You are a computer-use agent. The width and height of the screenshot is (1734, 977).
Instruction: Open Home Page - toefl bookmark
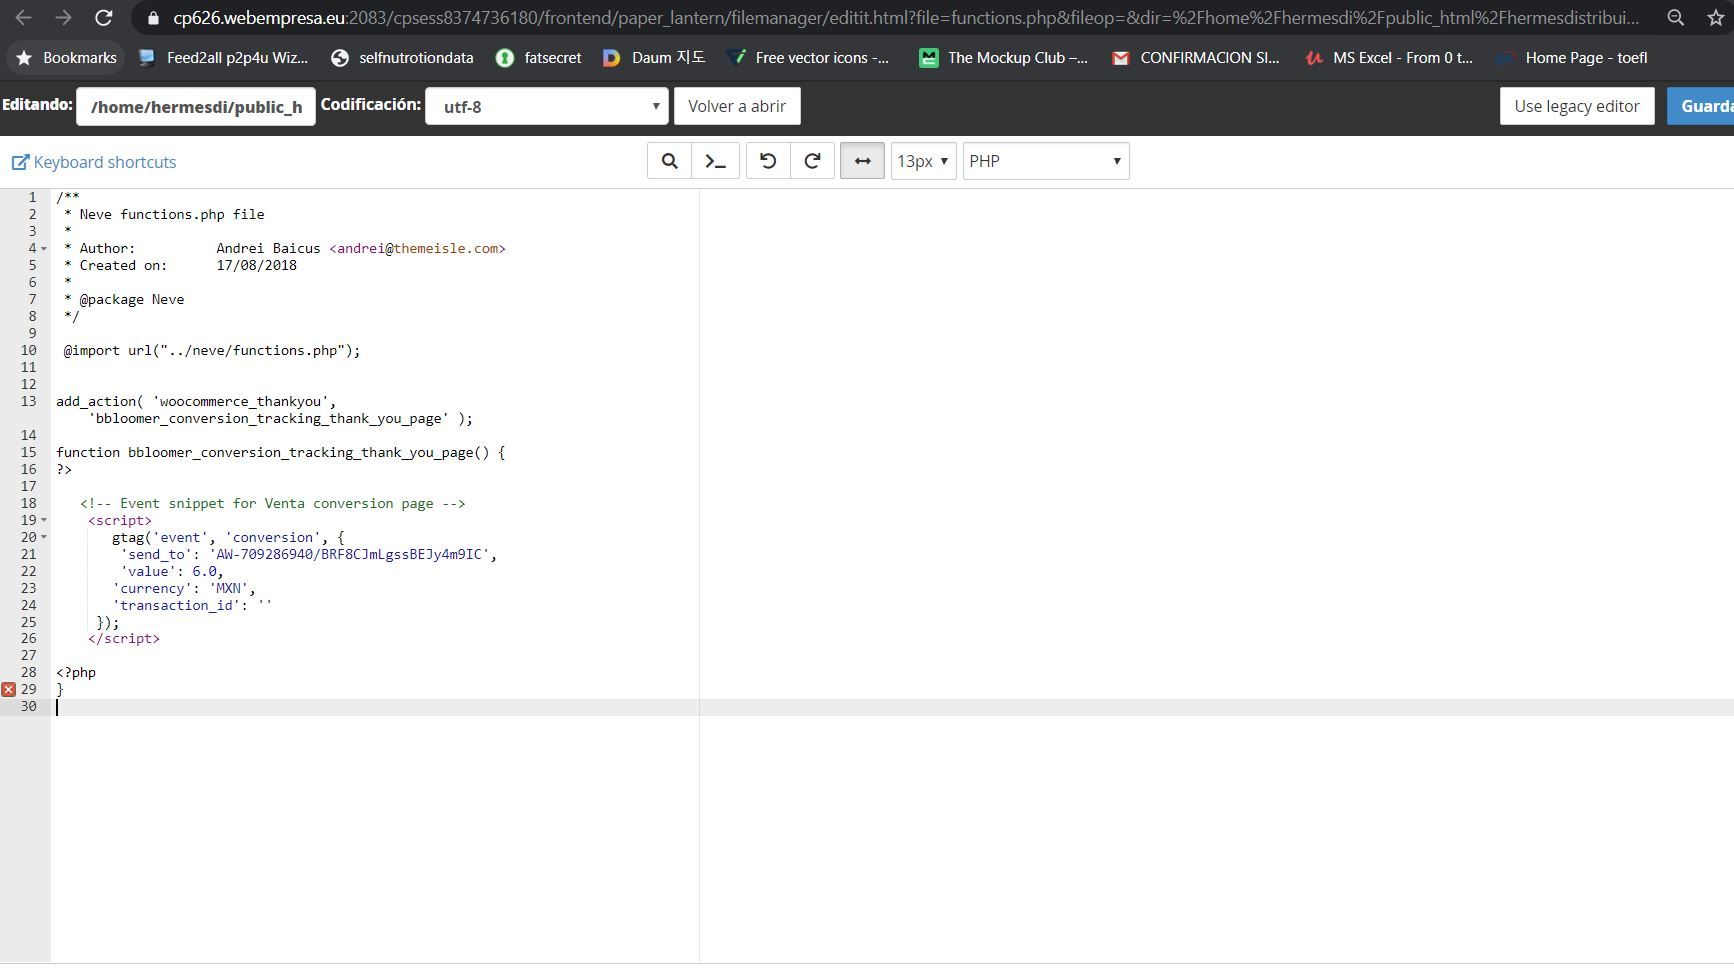pyautogui.click(x=1572, y=58)
